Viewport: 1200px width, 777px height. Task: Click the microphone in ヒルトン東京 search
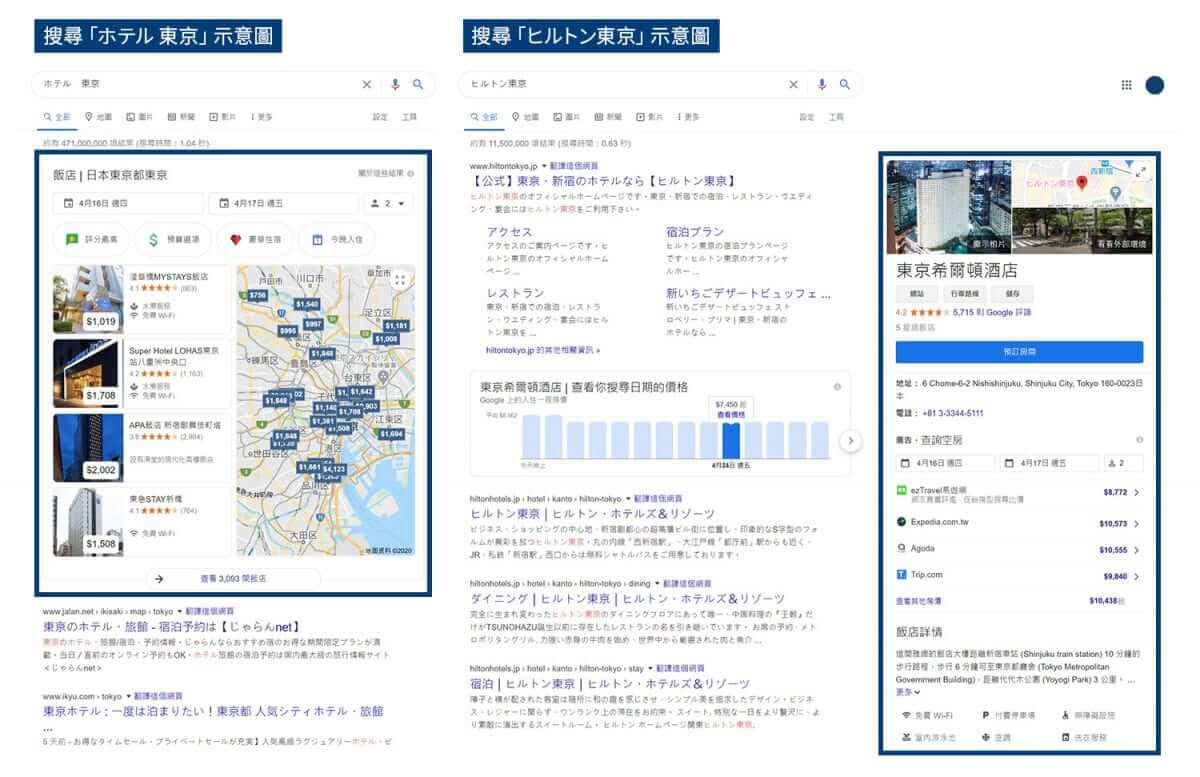tap(822, 85)
